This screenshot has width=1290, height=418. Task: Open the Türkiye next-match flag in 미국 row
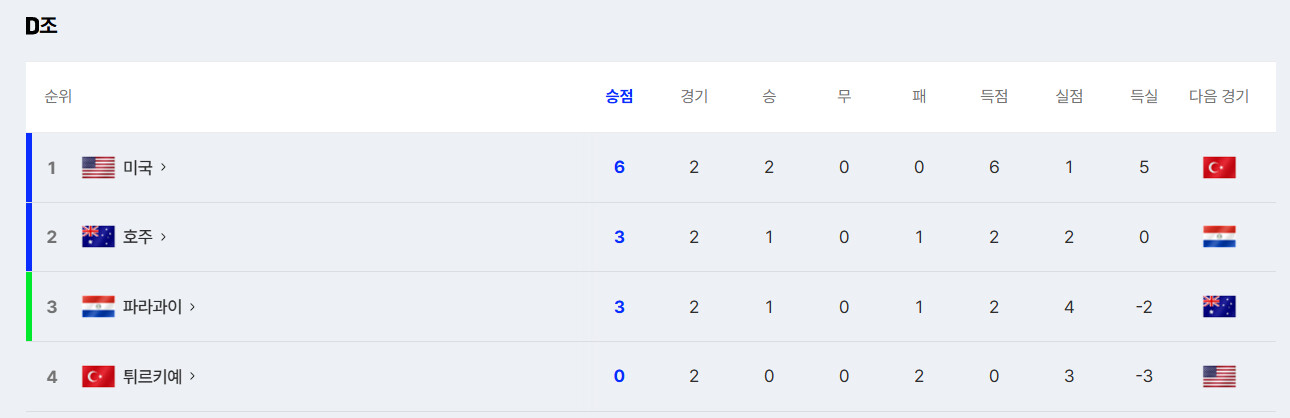[x=1219, y=167]
